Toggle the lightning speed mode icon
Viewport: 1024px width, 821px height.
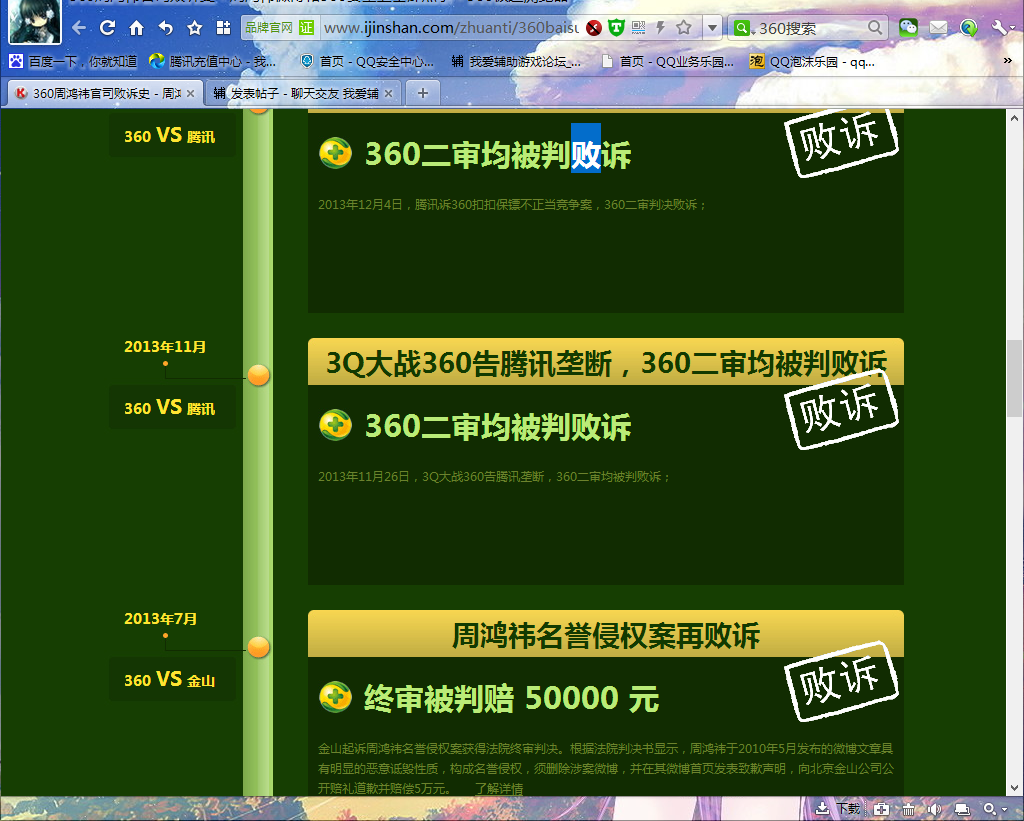pyautogui.click(x=661, y=27)
